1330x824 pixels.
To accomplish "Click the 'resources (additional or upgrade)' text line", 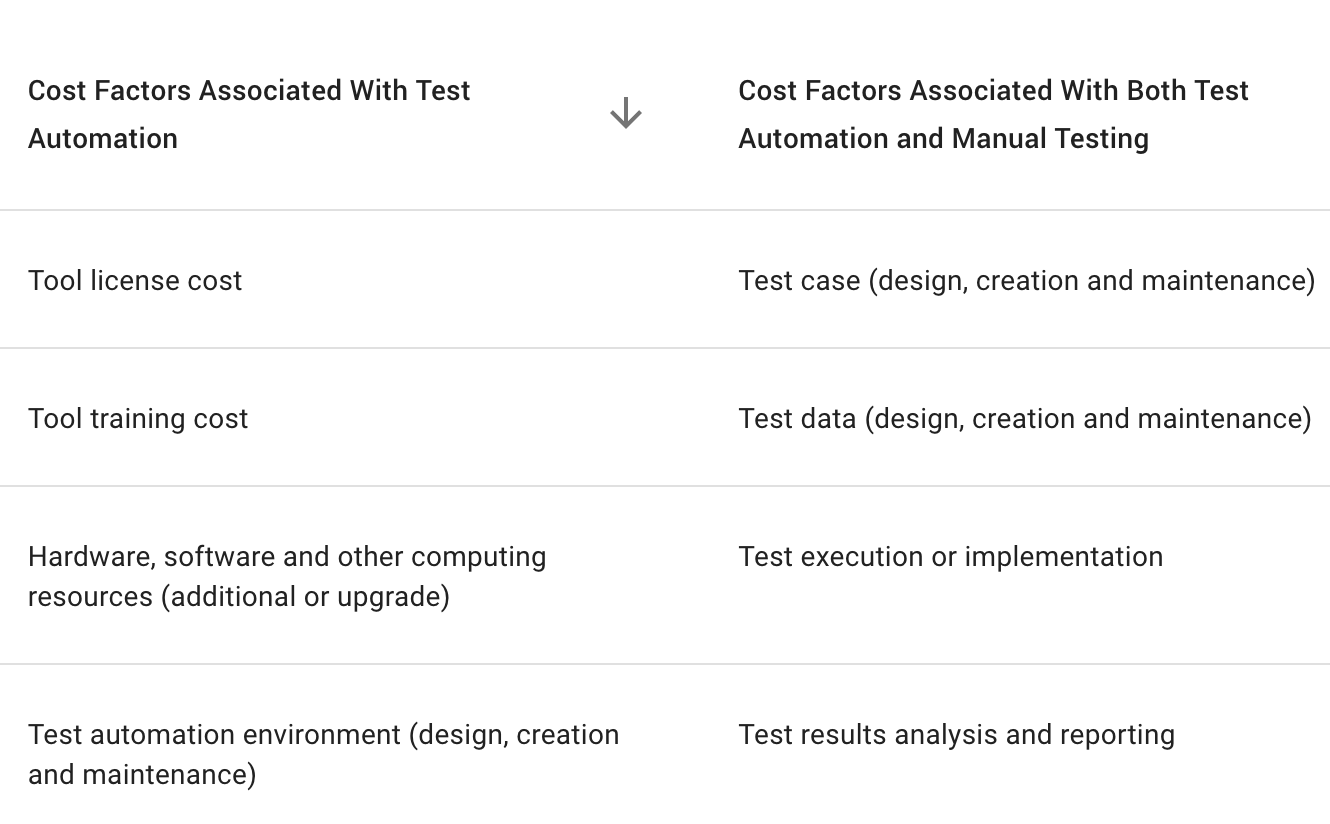I will click(239, 597).
